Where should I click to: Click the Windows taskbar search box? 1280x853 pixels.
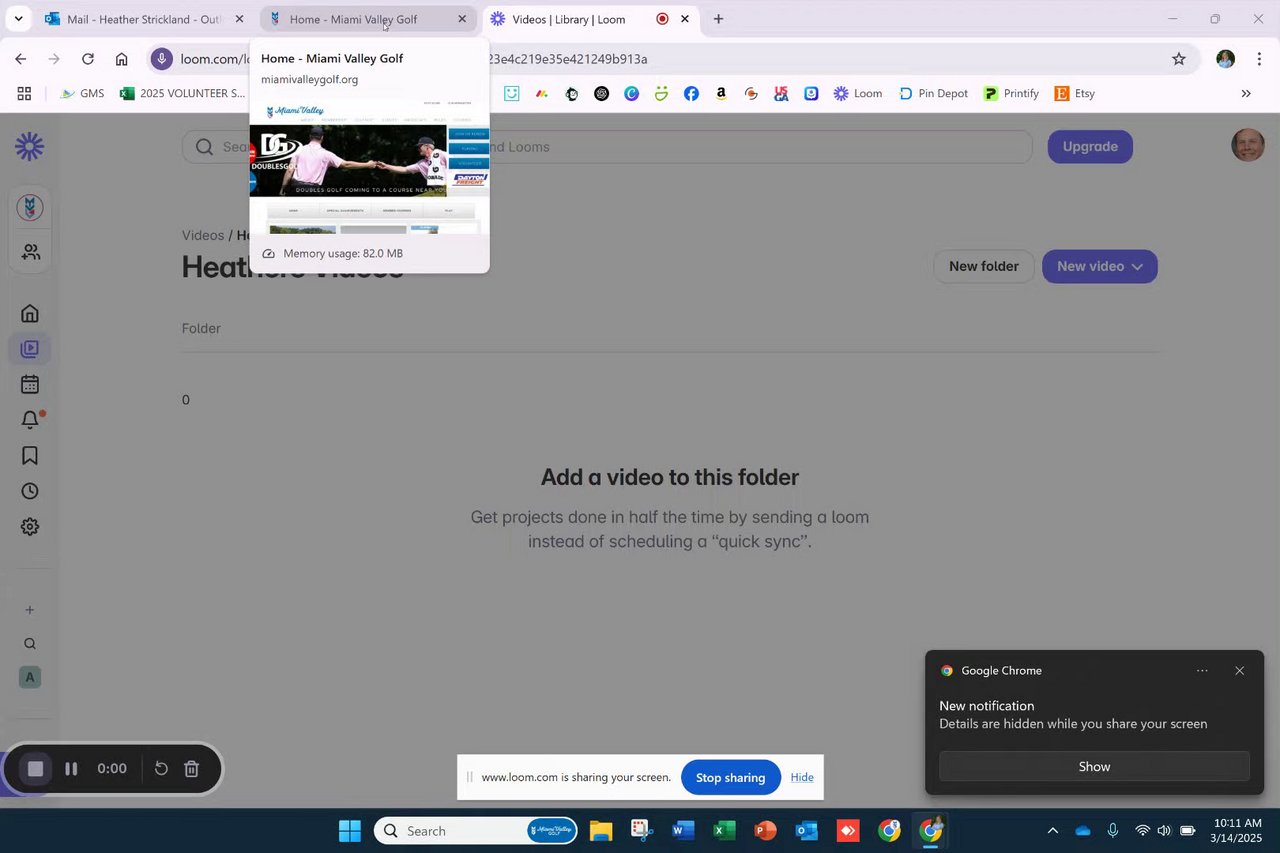476,831
